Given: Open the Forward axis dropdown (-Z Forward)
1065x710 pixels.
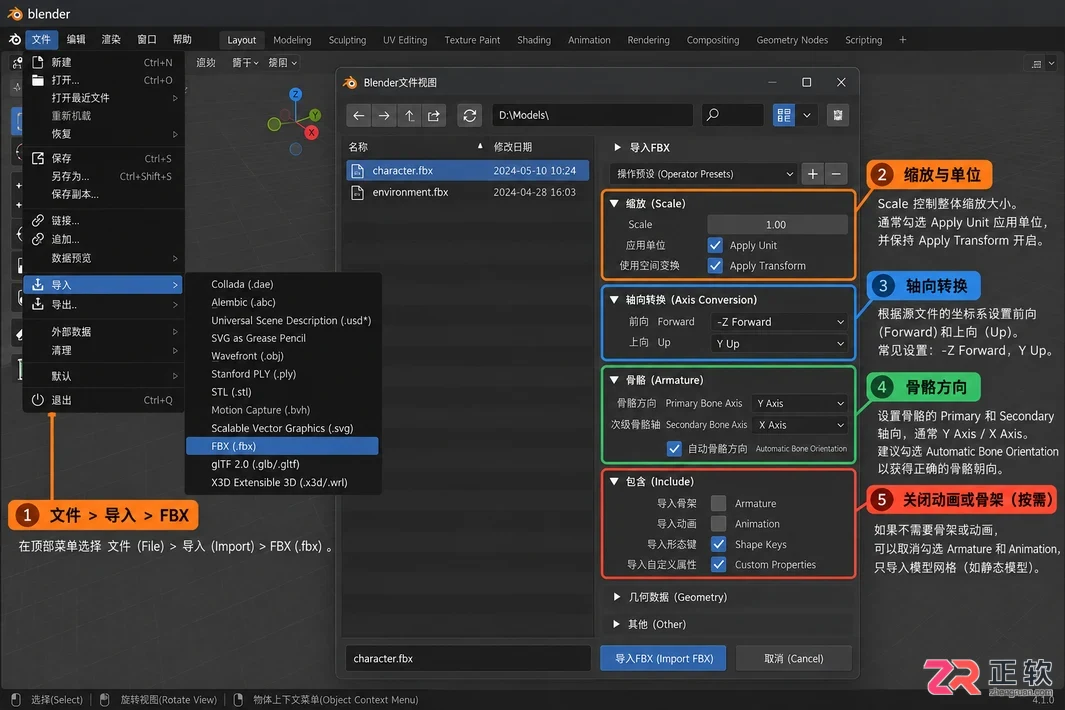Looking at the screenshot, I should click(780, 322).
